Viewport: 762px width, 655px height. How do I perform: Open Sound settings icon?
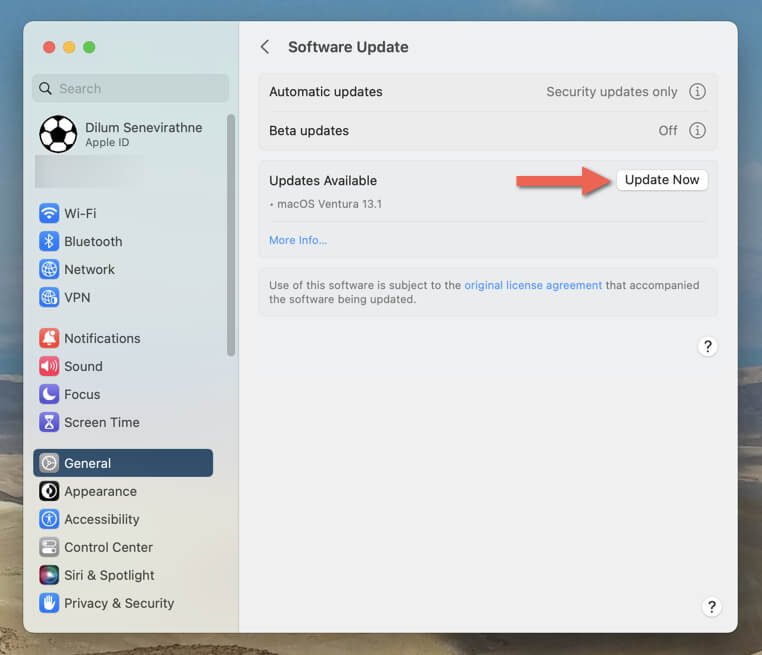coord(49,366)
